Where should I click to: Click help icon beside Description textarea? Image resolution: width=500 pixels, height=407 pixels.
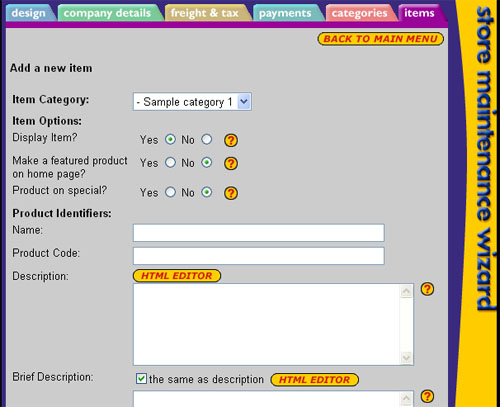(x=427, y=289)
